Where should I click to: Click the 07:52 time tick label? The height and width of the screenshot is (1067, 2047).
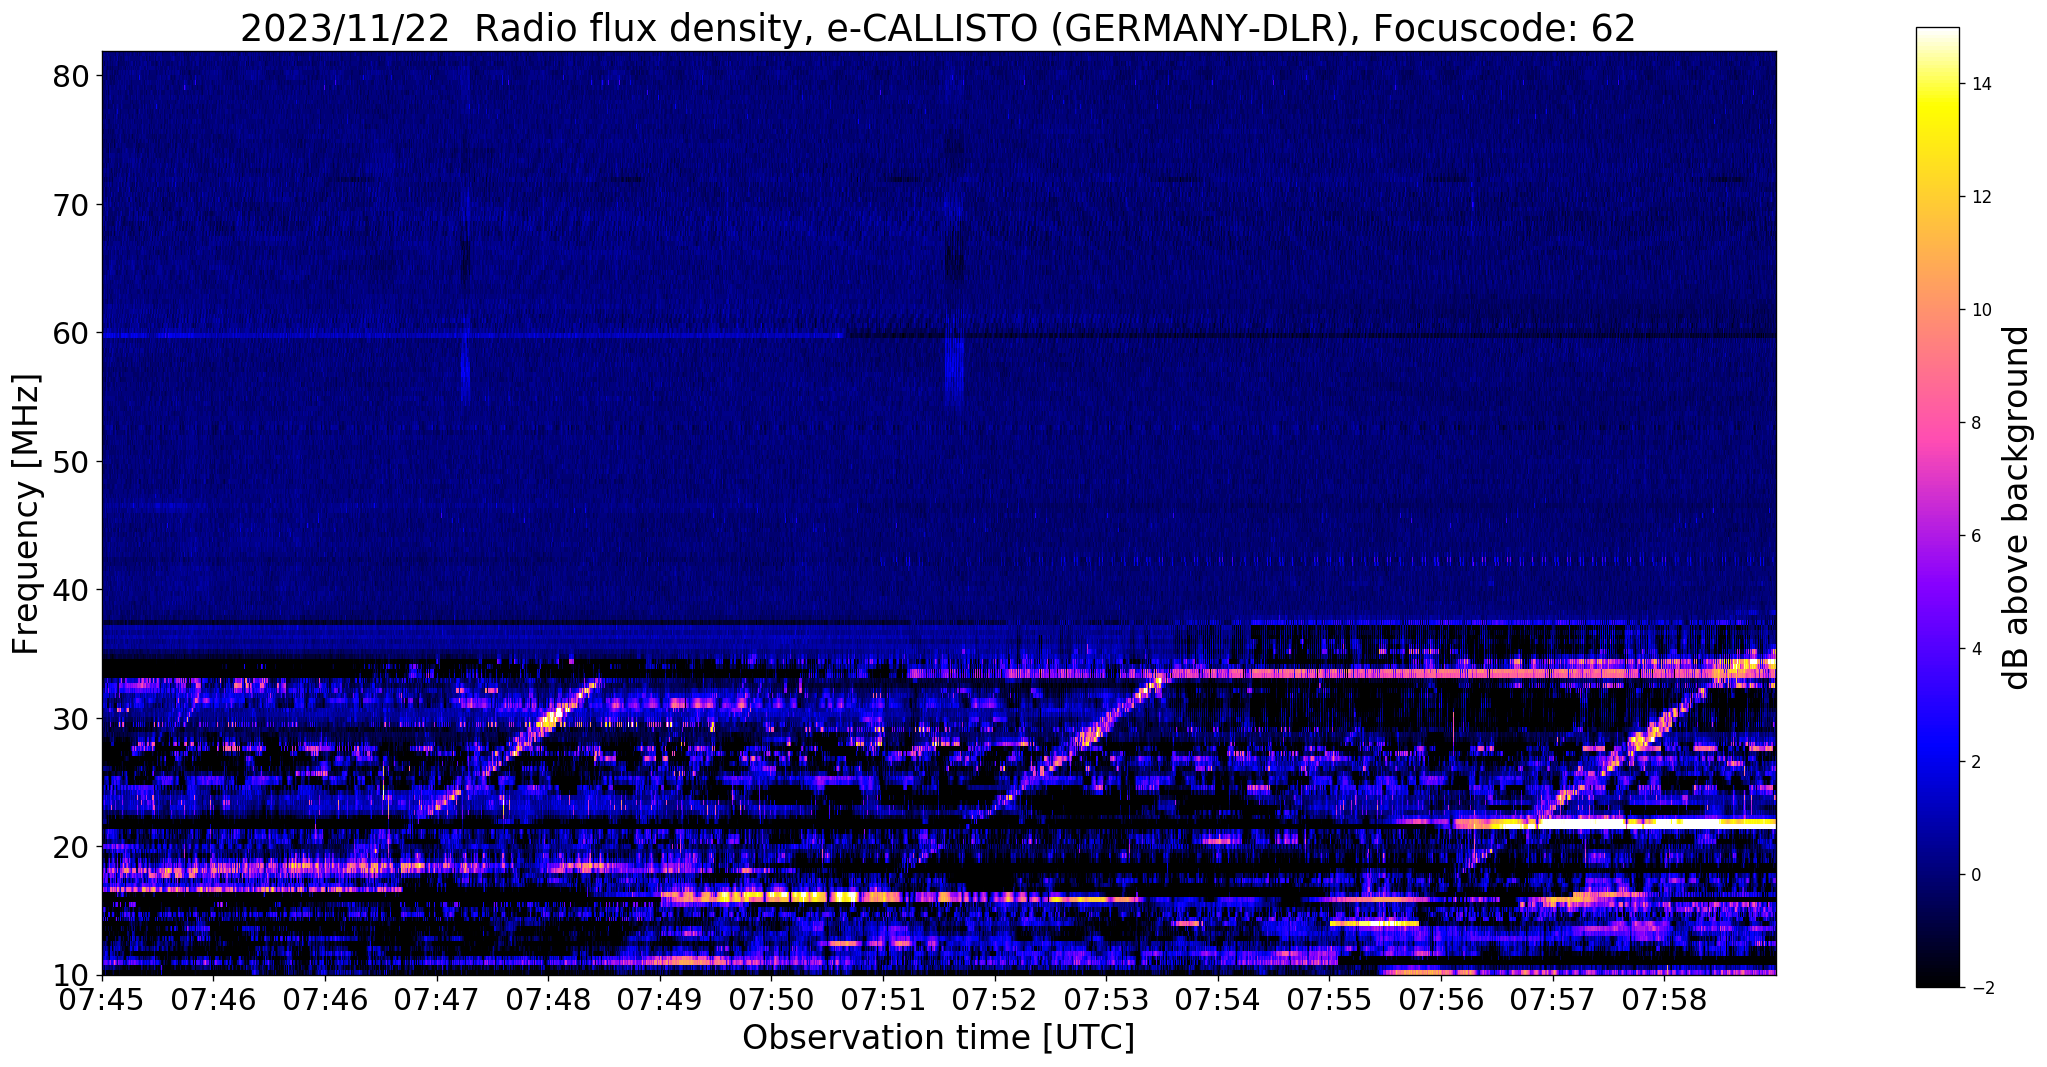995,999
